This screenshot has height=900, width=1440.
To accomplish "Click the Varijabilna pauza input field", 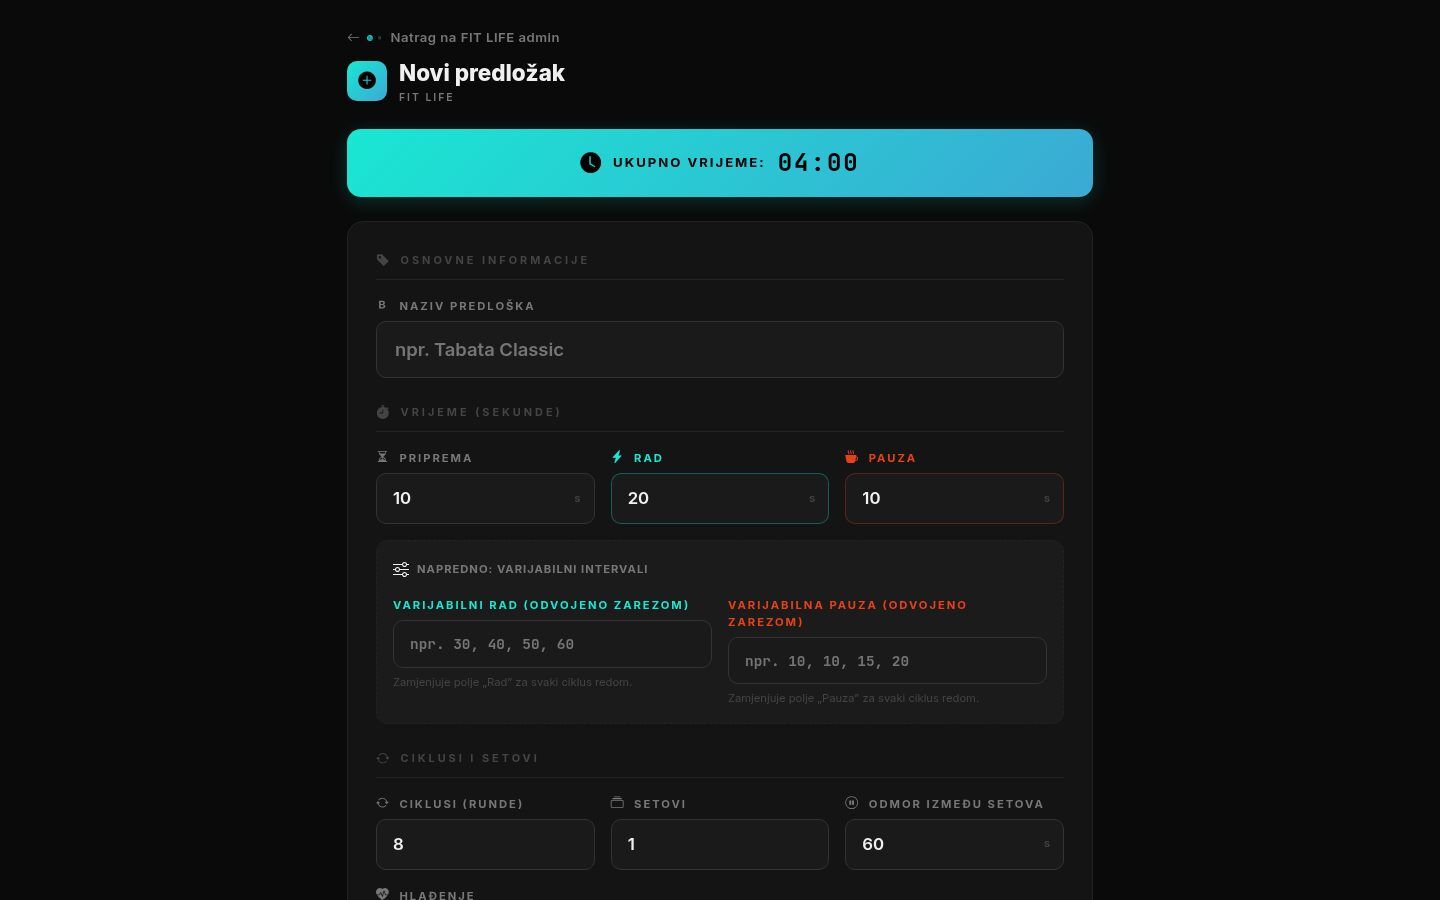I will [886, 661].
